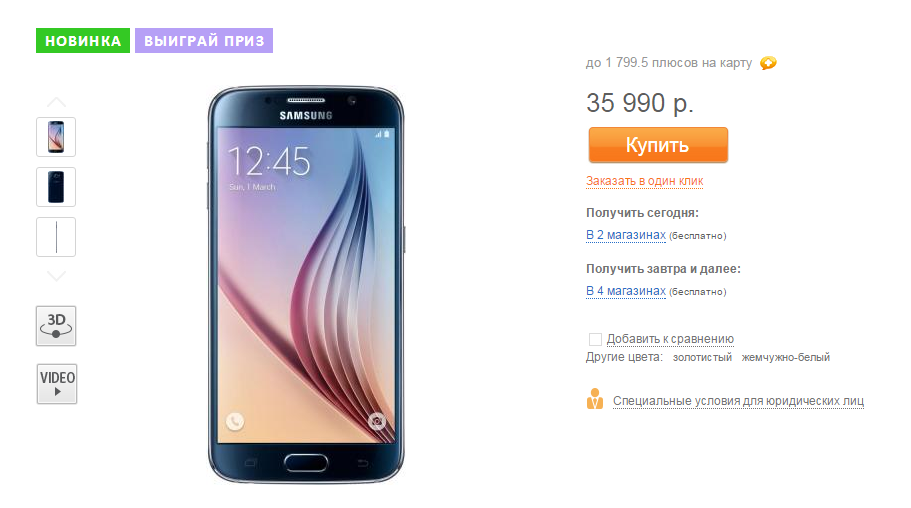Choose the жемчужно-белый color option

[x=786, y=357]
